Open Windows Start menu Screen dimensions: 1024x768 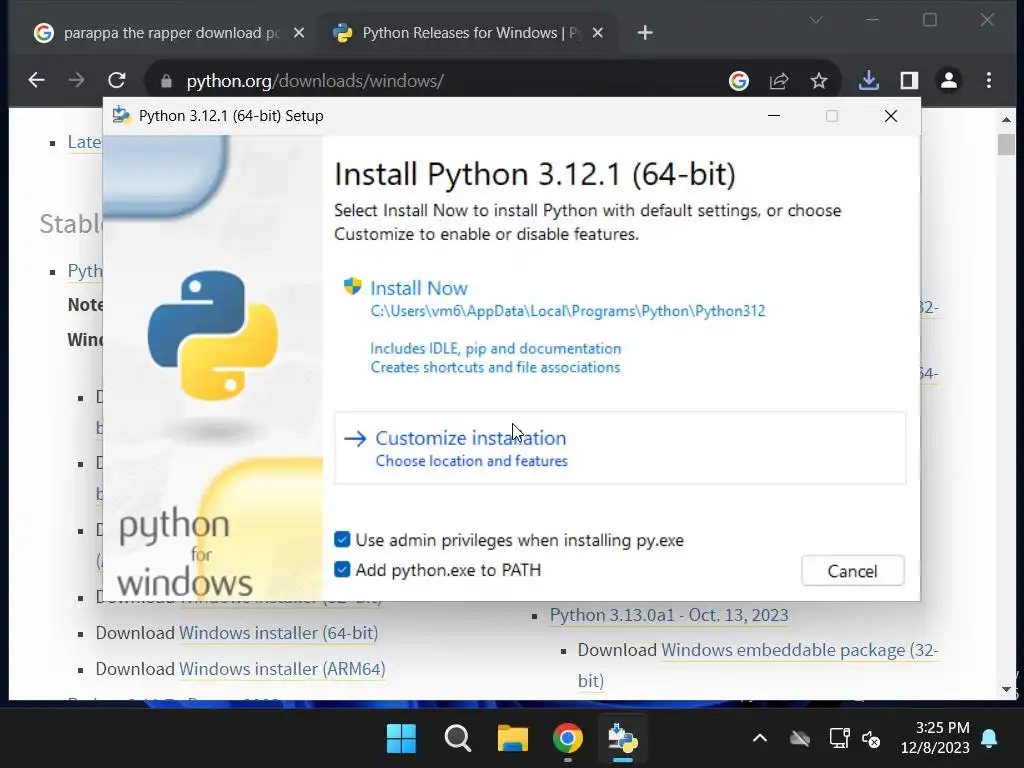401,739
